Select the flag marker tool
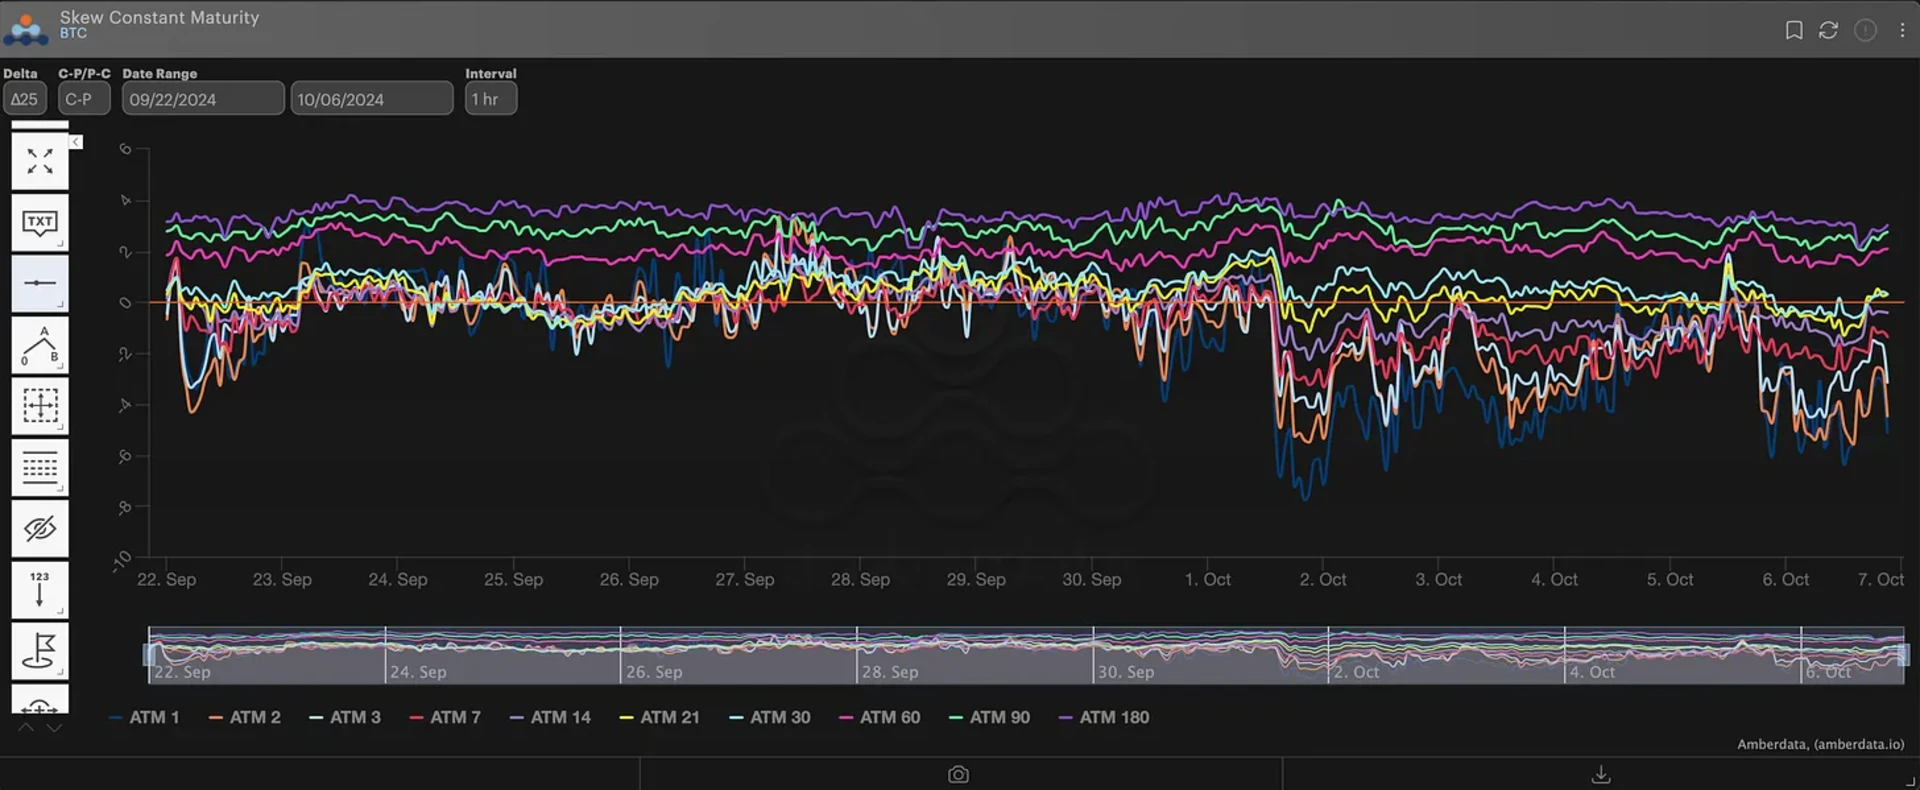Image resolution: width=1920 pixels, height=790 pixels. 40,651
